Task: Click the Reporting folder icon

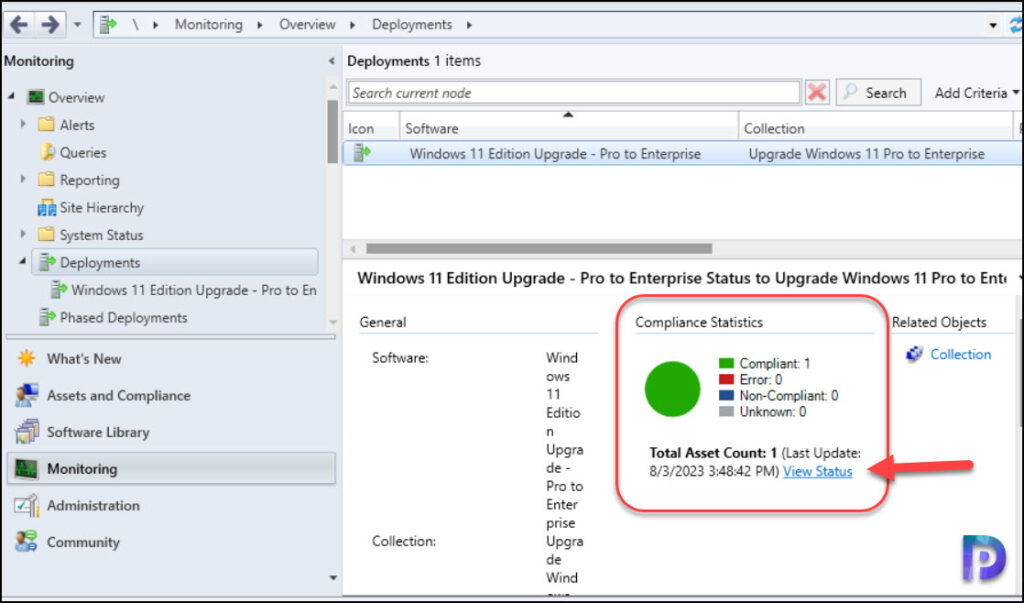Action: click(x=46, y=179)
